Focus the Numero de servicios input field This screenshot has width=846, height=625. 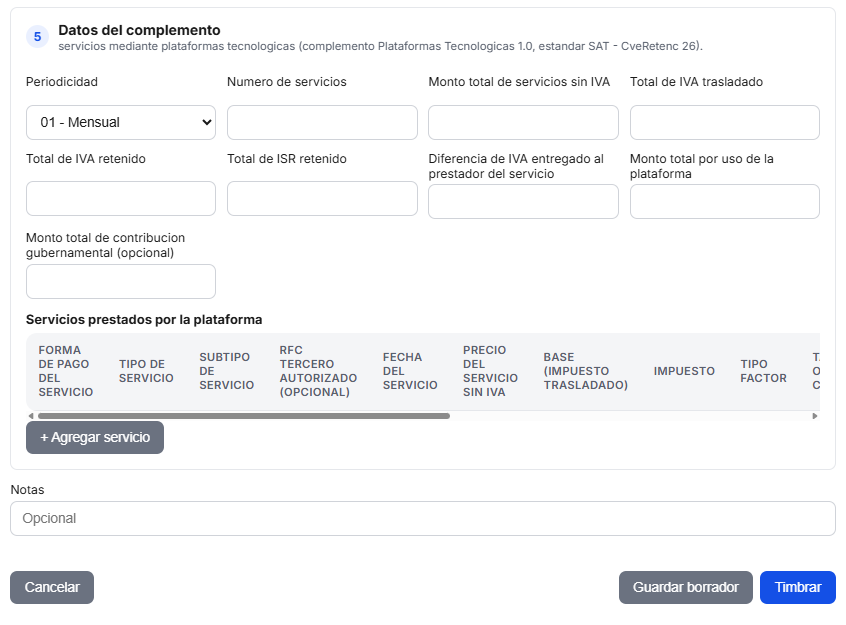[322, 123]
